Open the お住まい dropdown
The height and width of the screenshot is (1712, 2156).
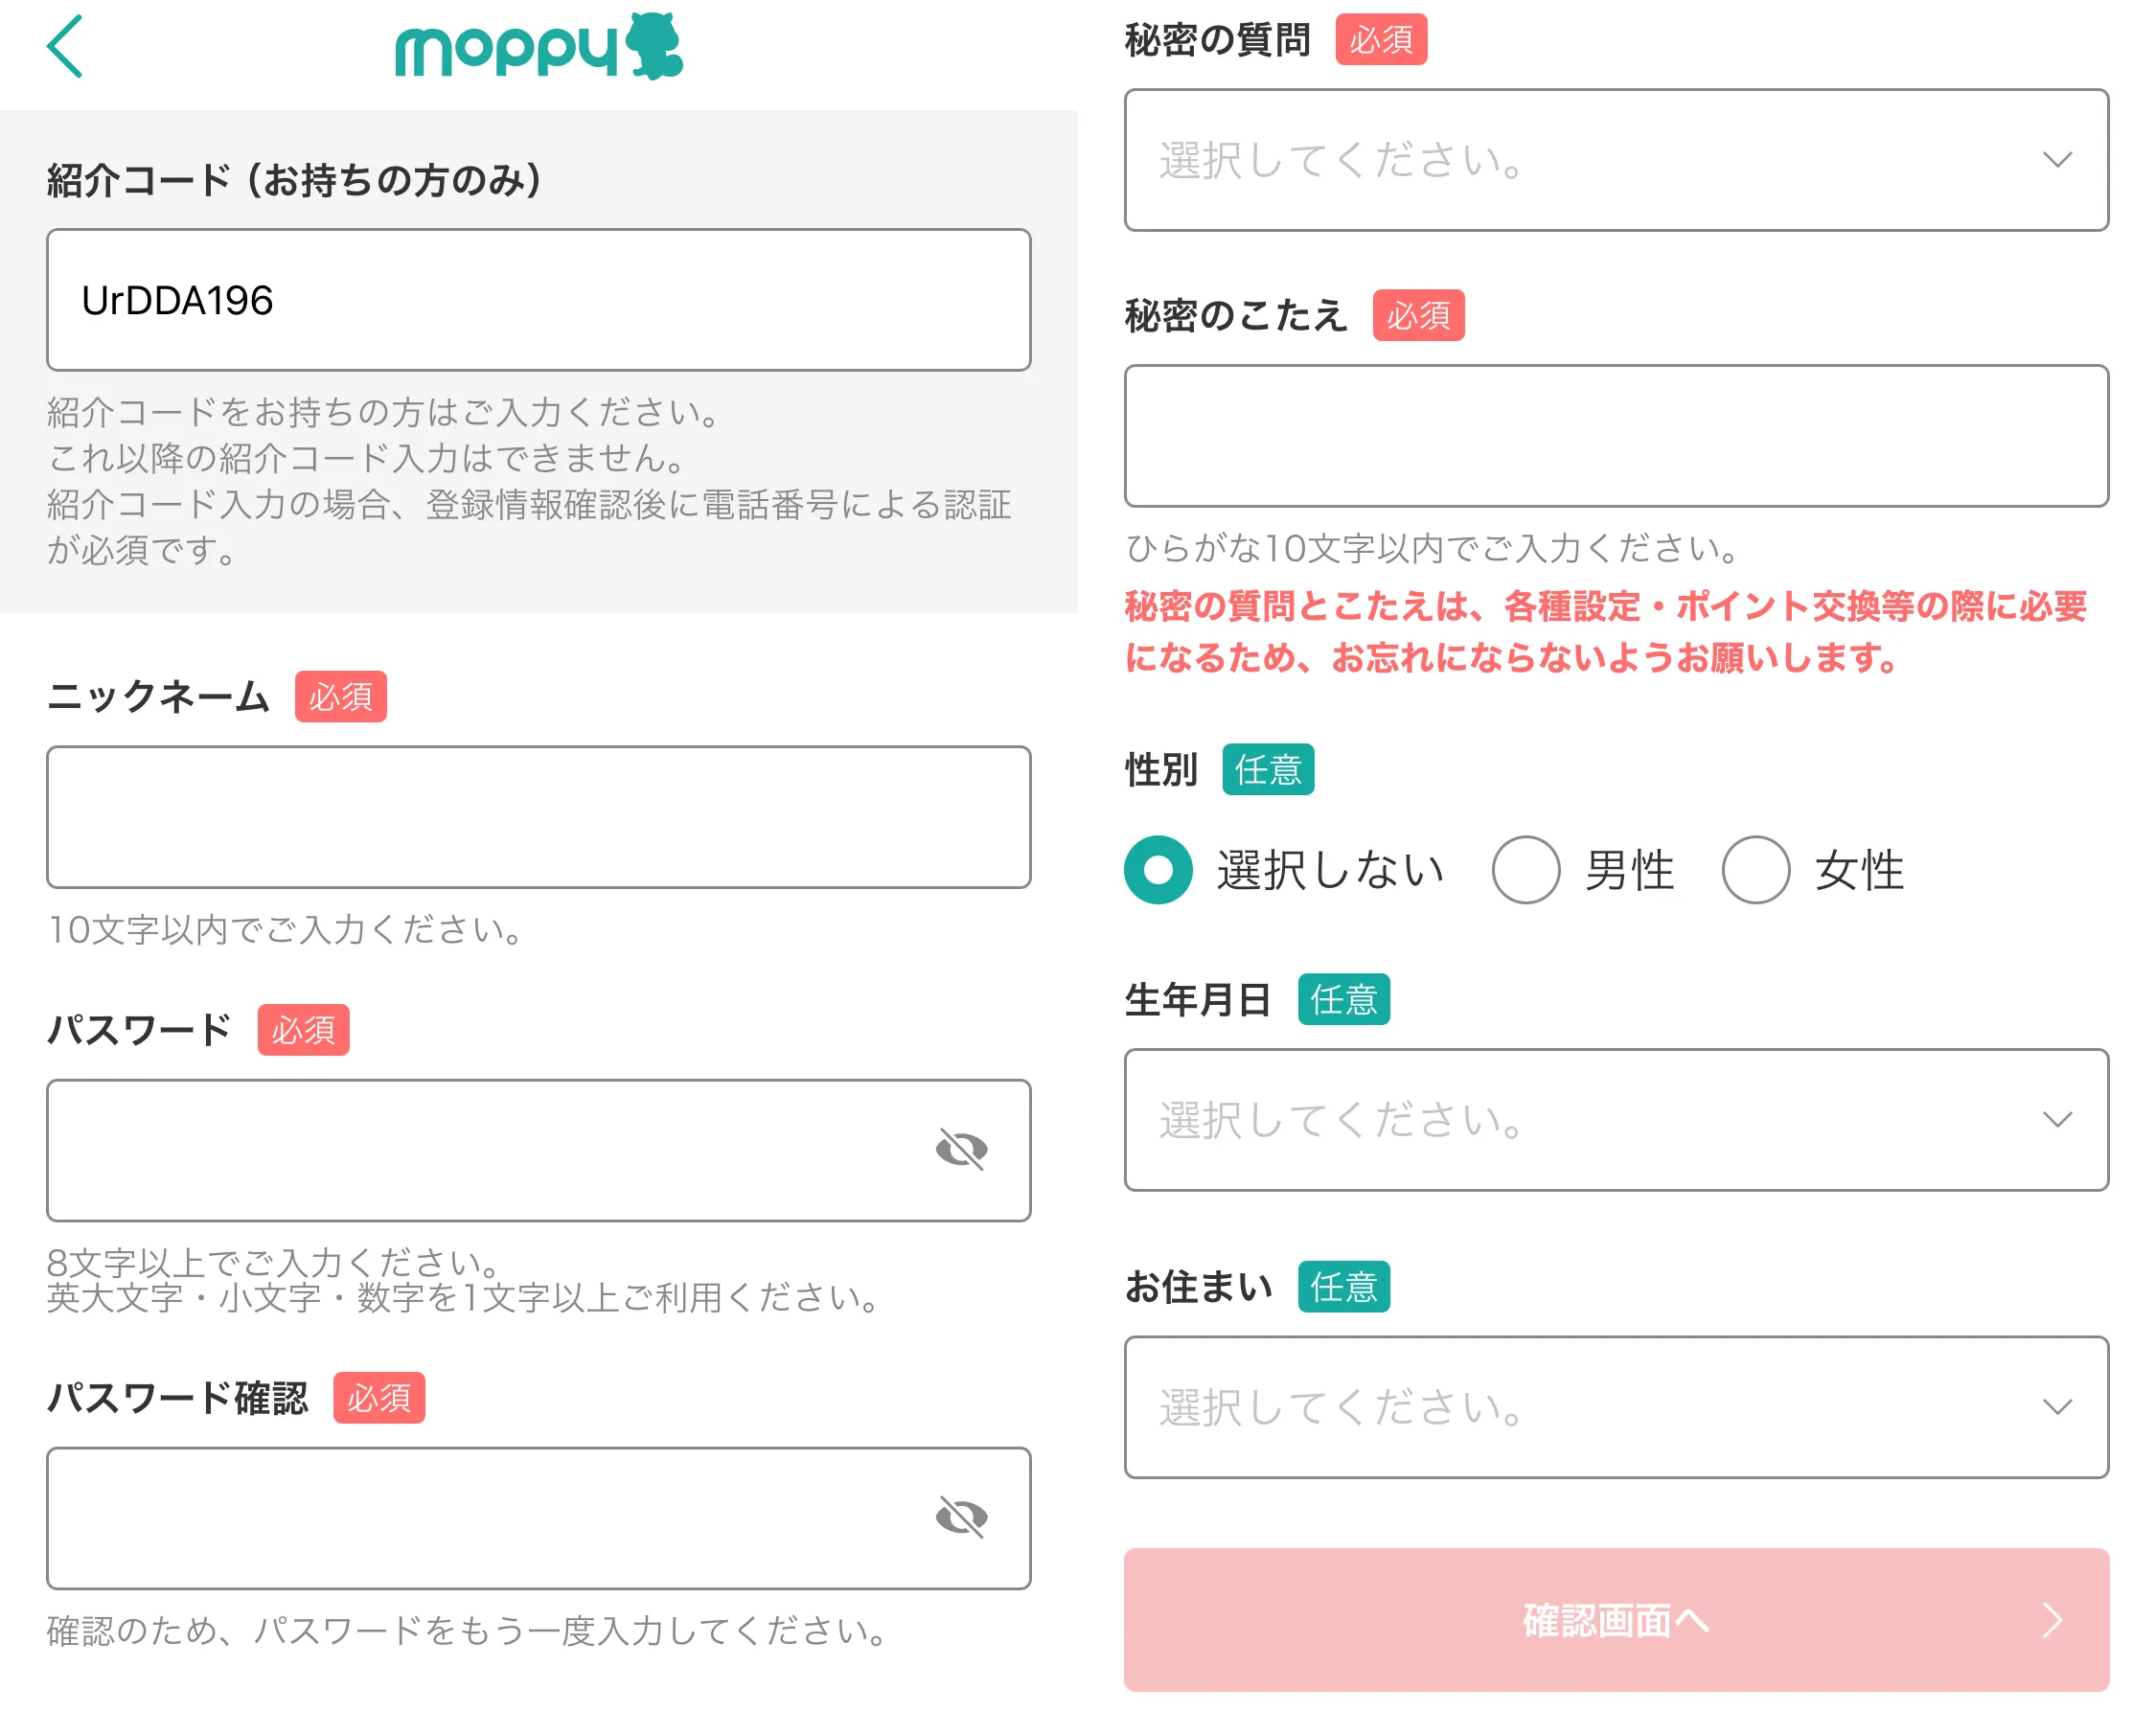tap(1616, 1407)
